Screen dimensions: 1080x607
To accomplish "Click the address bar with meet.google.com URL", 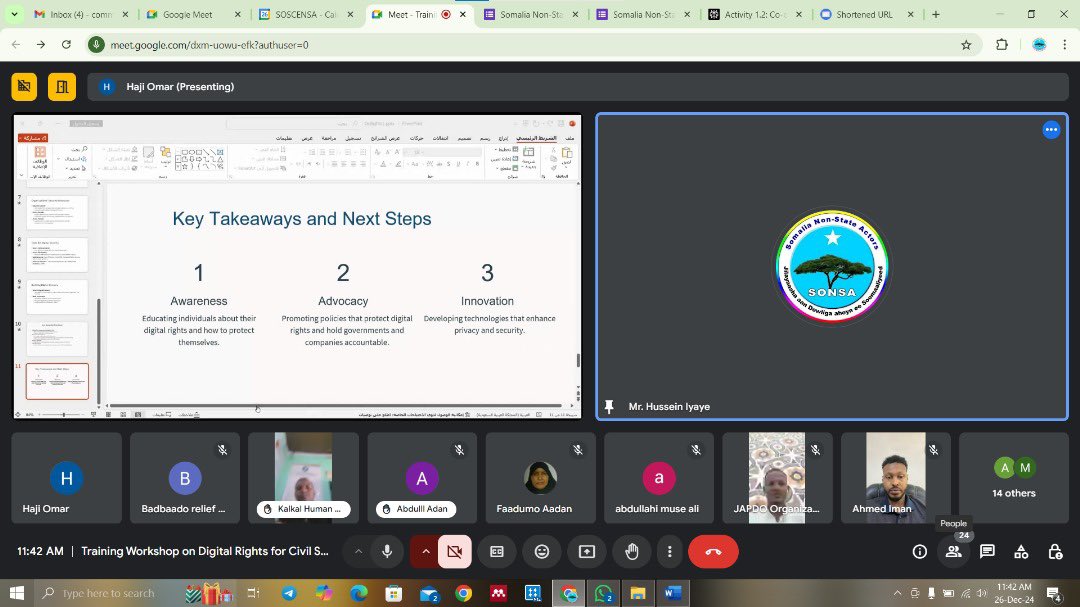I will click(x=530, y=45).
